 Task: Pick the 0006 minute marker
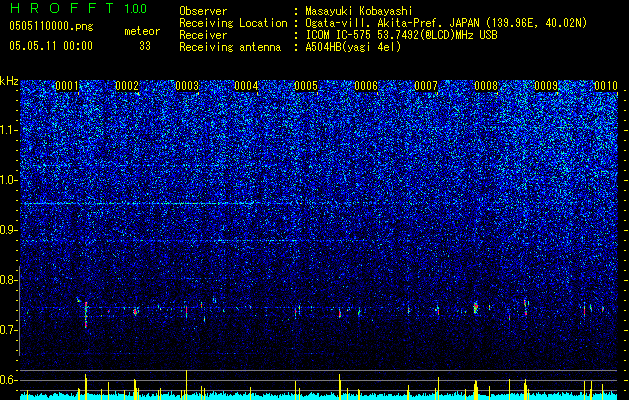pyautogui.click(x=366, y=86)
